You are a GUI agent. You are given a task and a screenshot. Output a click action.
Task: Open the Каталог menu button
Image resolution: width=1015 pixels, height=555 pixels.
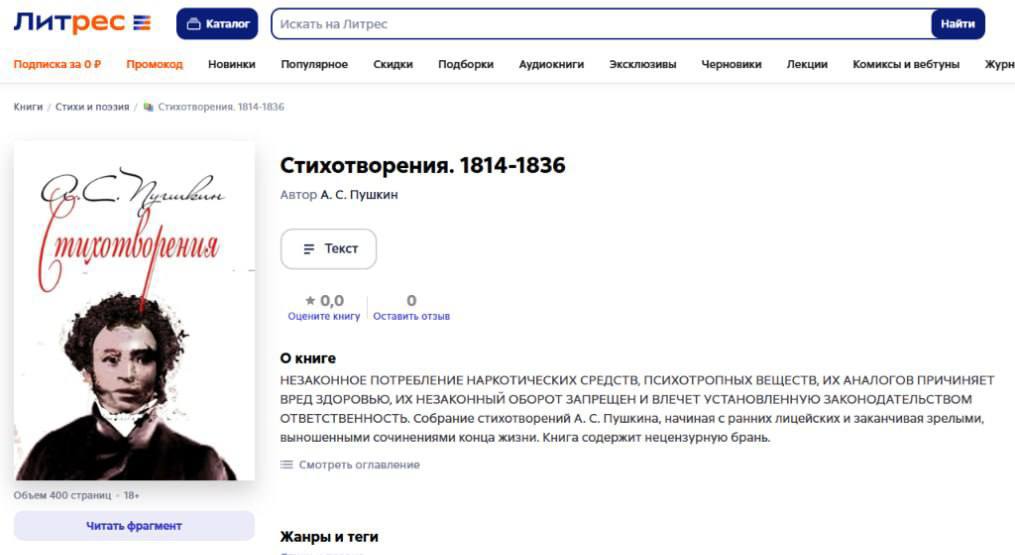217,24
